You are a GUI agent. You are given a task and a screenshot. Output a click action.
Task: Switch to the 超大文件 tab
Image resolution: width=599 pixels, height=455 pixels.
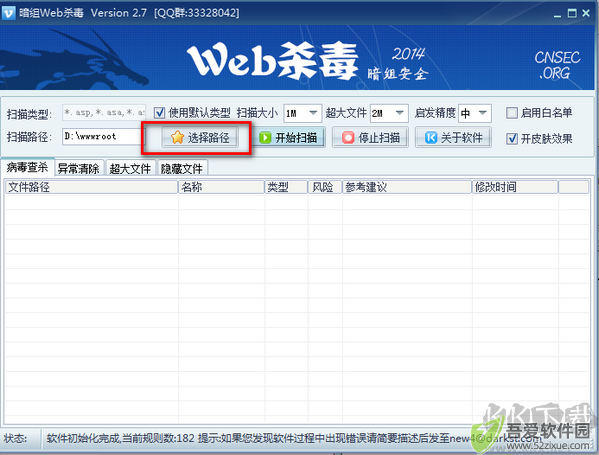coord(130,168)
